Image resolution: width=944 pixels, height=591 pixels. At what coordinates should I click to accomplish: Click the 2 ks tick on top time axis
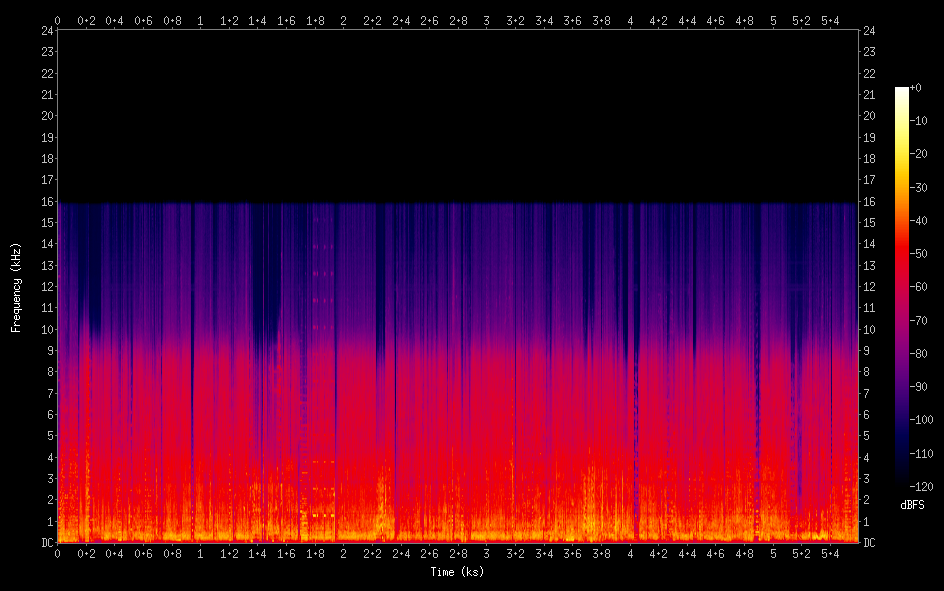click(x=344, y=20)
